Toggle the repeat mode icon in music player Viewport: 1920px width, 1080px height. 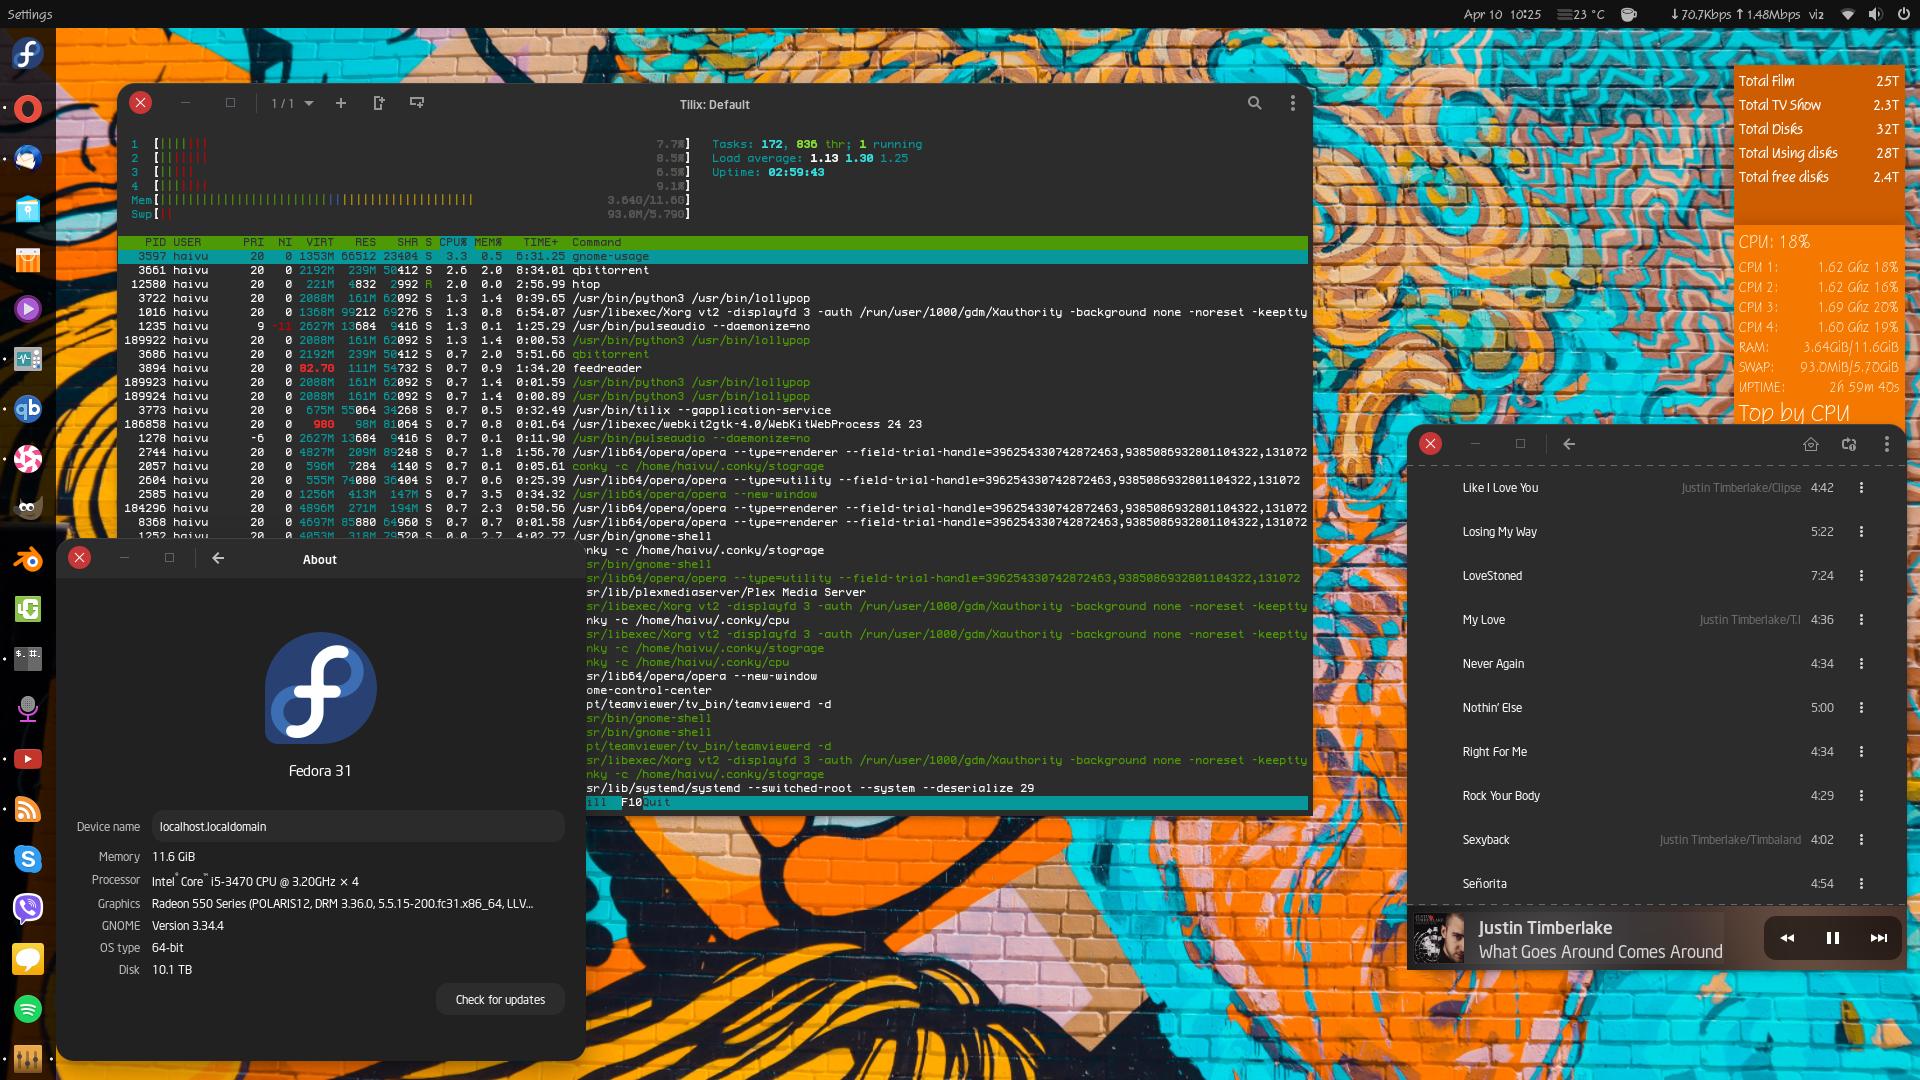(1849, 444)
